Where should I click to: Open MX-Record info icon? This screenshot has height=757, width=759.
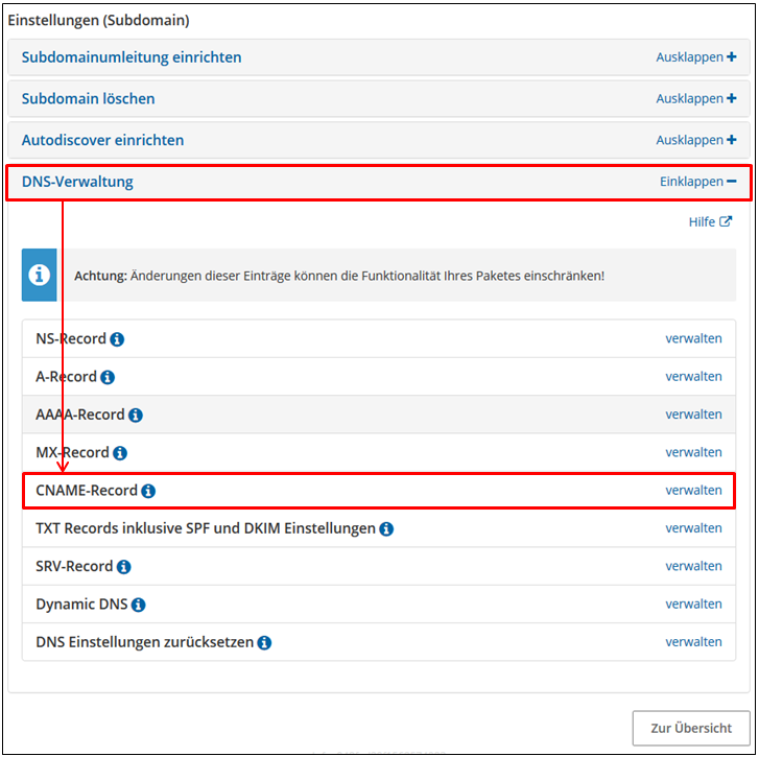[x=120, y=453]
